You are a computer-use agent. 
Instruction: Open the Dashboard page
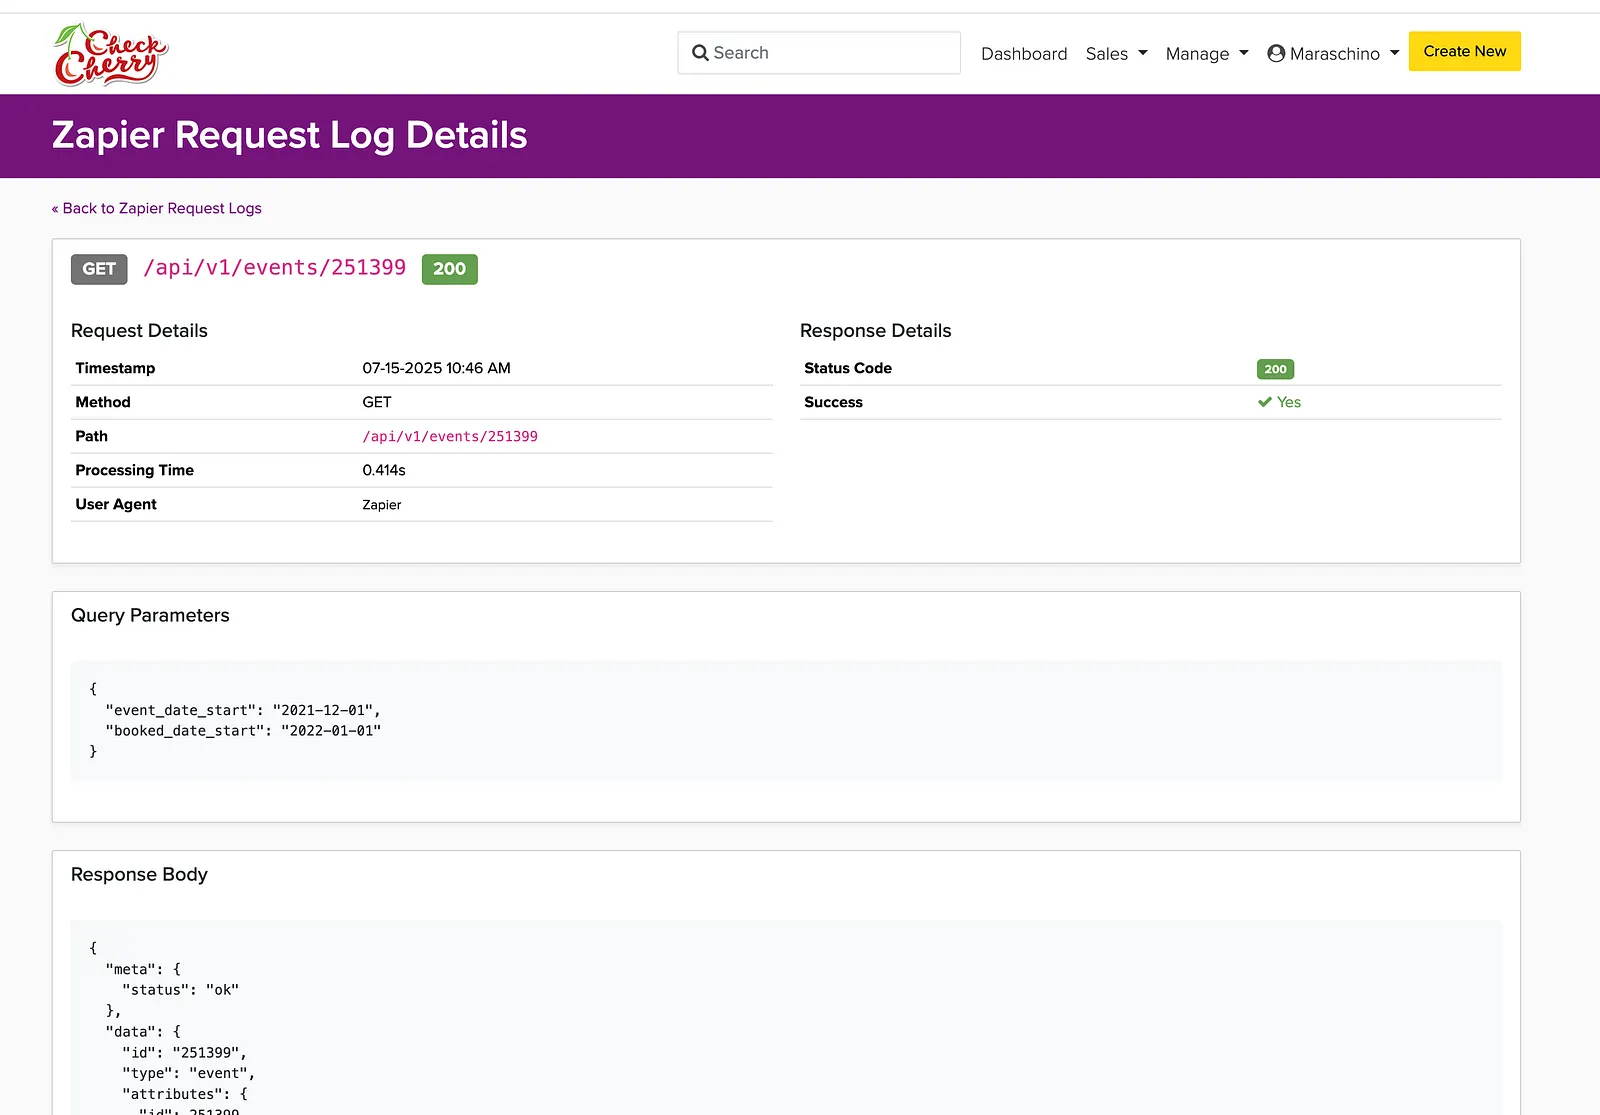point(1024,54)
